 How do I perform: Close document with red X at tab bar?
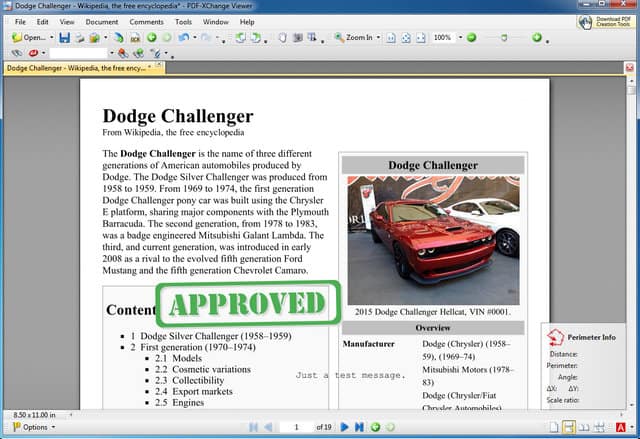629,68
